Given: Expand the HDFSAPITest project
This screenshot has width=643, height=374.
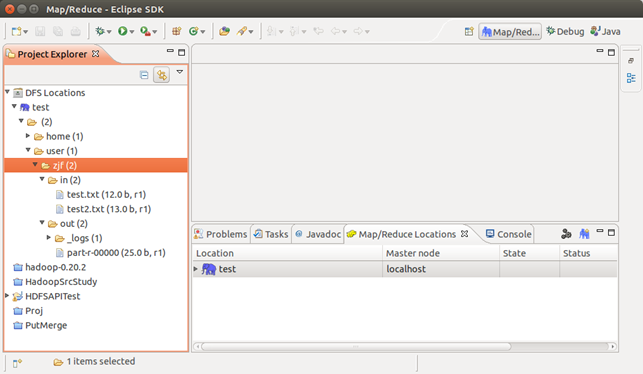Looking at the screenshot, I should (x=7, y=295).
